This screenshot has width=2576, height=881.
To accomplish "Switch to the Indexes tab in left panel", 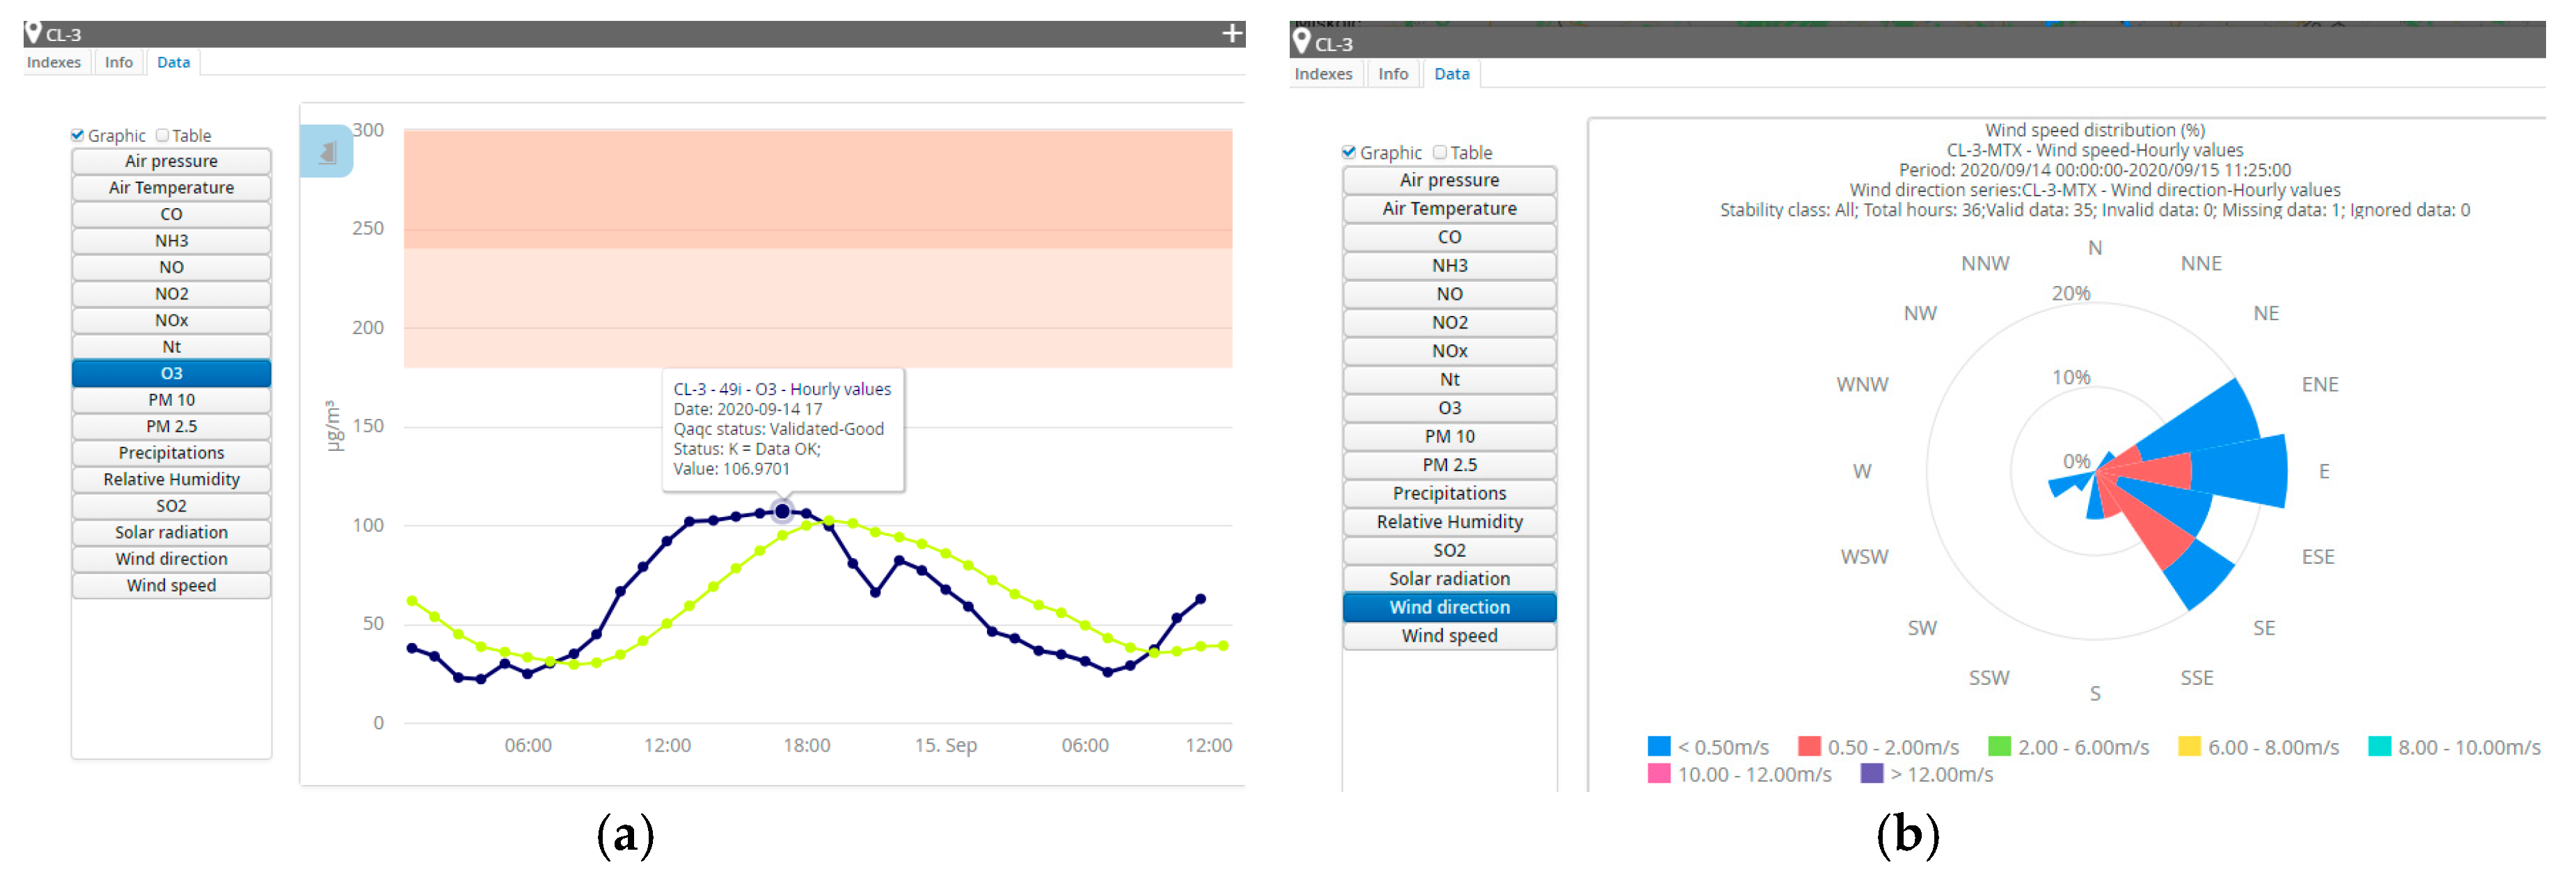I will point(54,62).
